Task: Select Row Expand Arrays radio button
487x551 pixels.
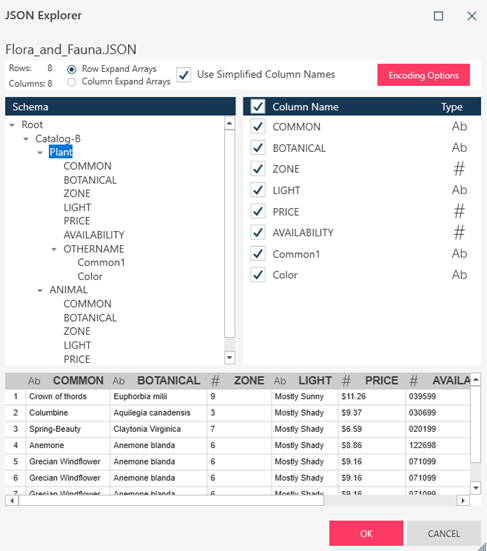Action: point(71,69)
